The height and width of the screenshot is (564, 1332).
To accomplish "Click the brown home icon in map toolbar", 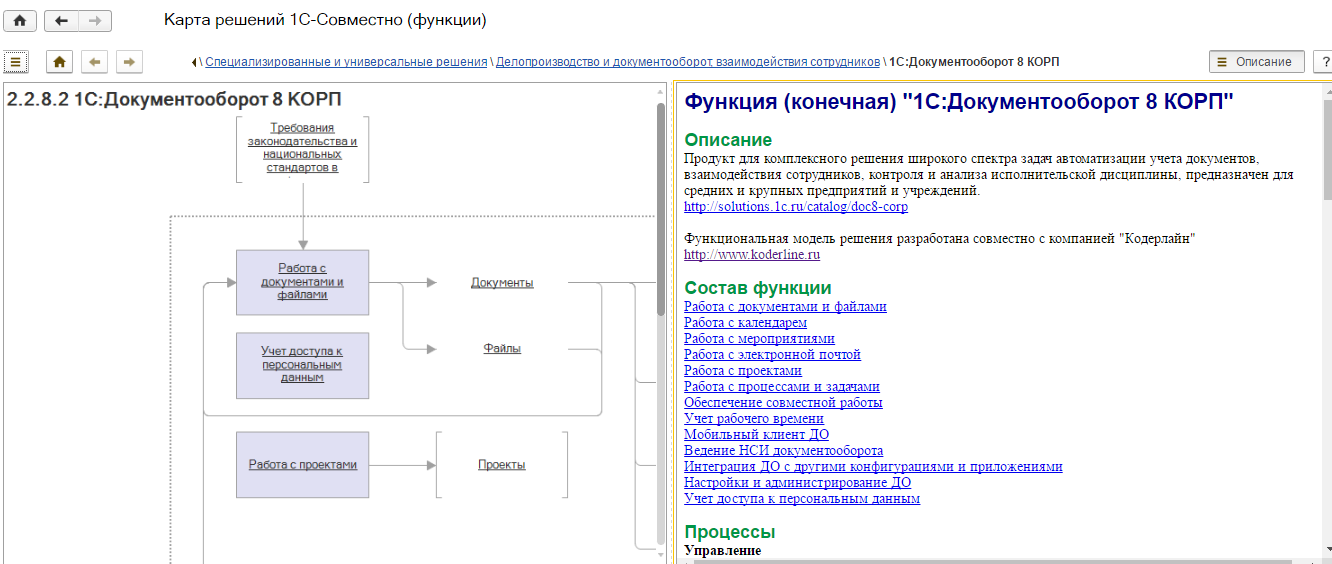I will (60, 62).
